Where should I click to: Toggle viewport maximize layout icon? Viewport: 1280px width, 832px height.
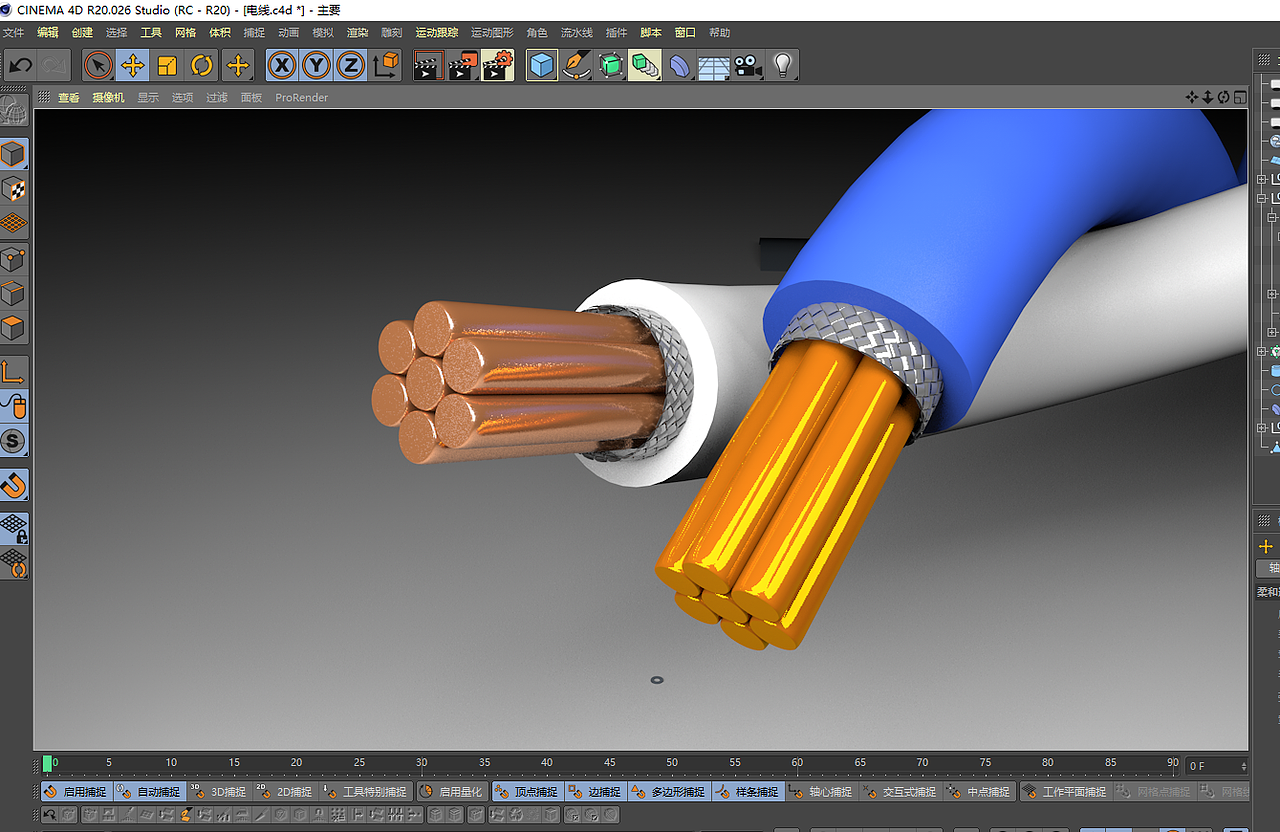tap(1240, 97)
